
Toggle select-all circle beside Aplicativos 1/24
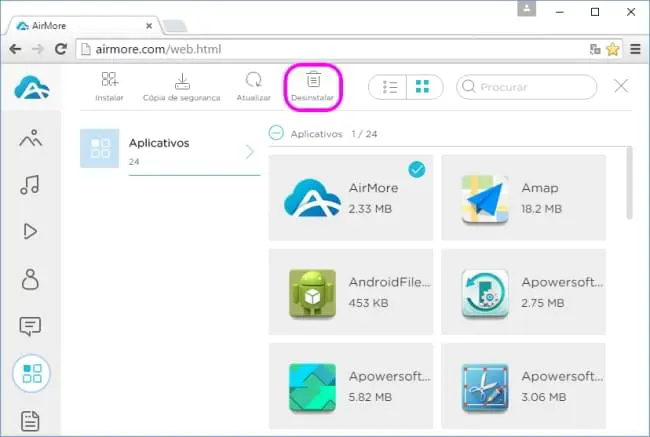click(276, 133)
